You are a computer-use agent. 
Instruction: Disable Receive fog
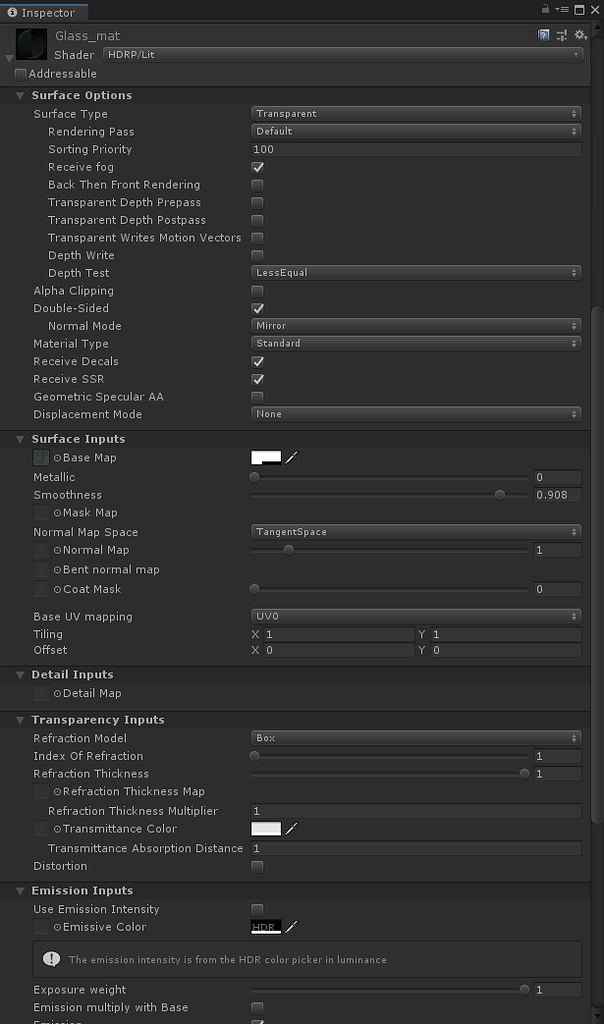(x=257, y=167)
